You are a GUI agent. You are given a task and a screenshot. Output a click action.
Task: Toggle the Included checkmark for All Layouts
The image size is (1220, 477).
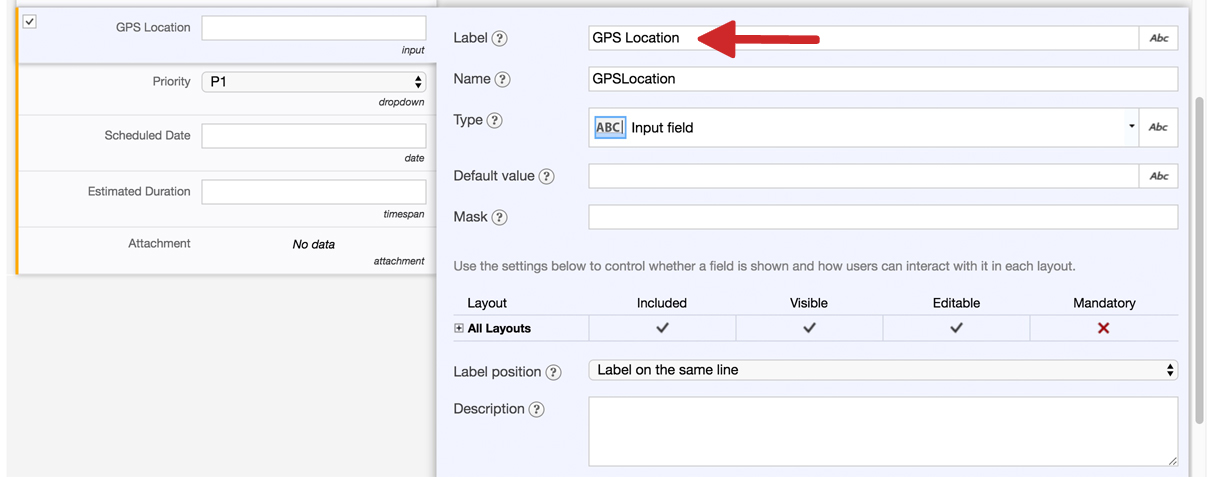[662, 328]
